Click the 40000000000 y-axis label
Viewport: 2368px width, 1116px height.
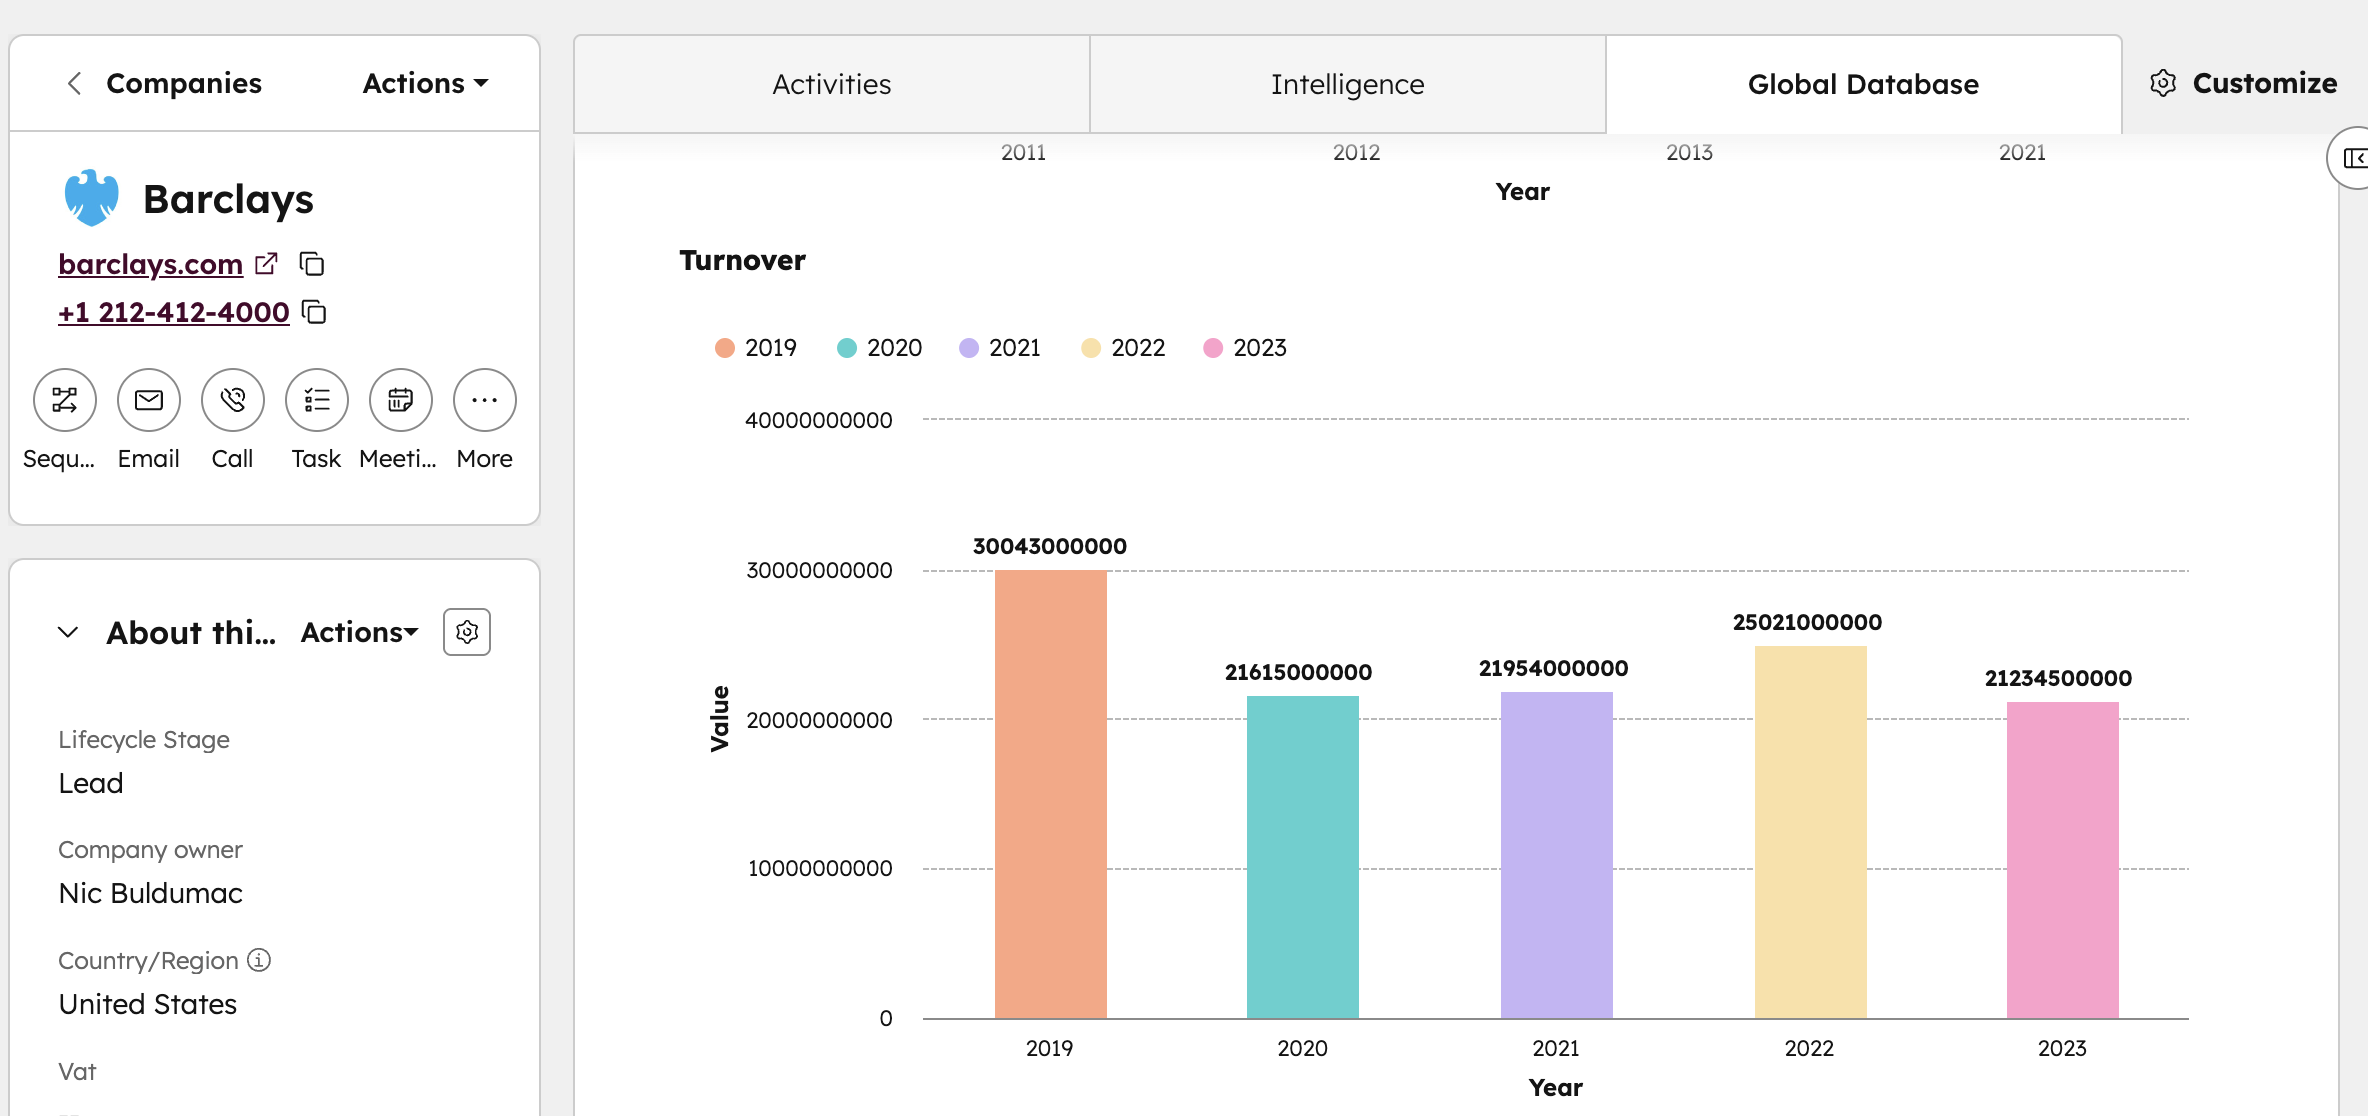(819, 420)
